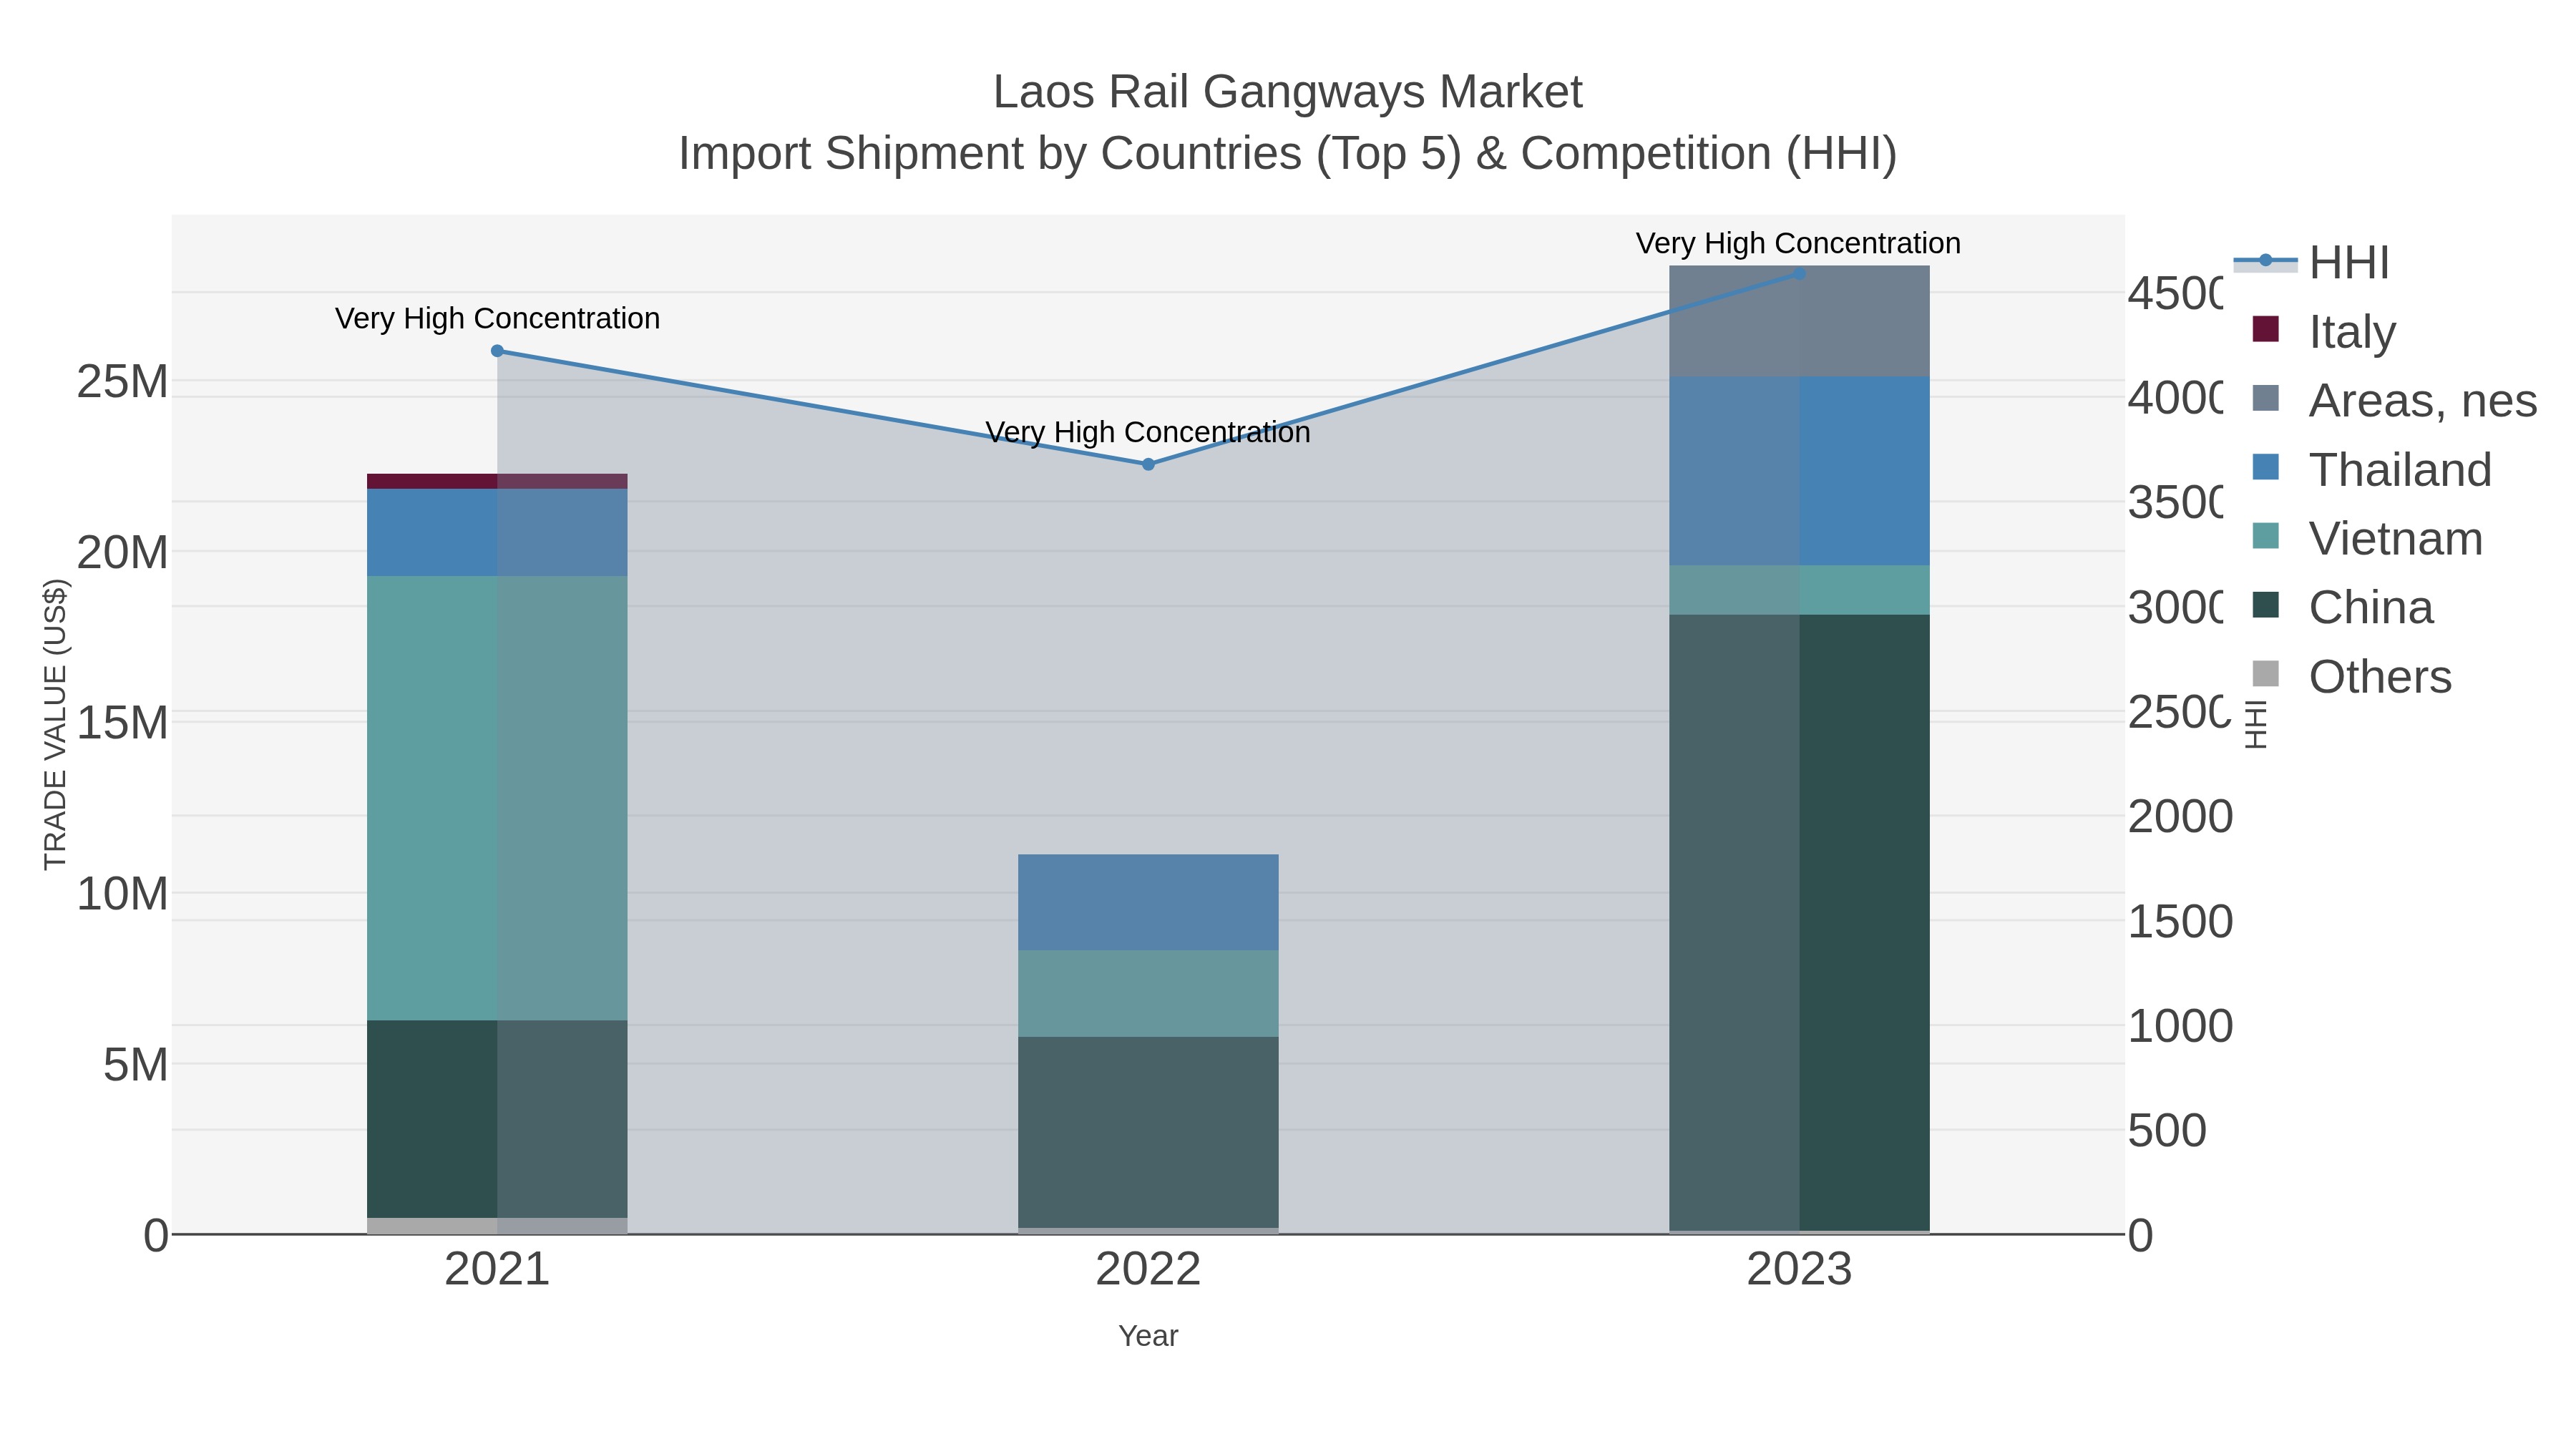This screenshot has height=1449, width=2576.
Task: Toggle the Thailand legend entry
Action: [2371, 469]
